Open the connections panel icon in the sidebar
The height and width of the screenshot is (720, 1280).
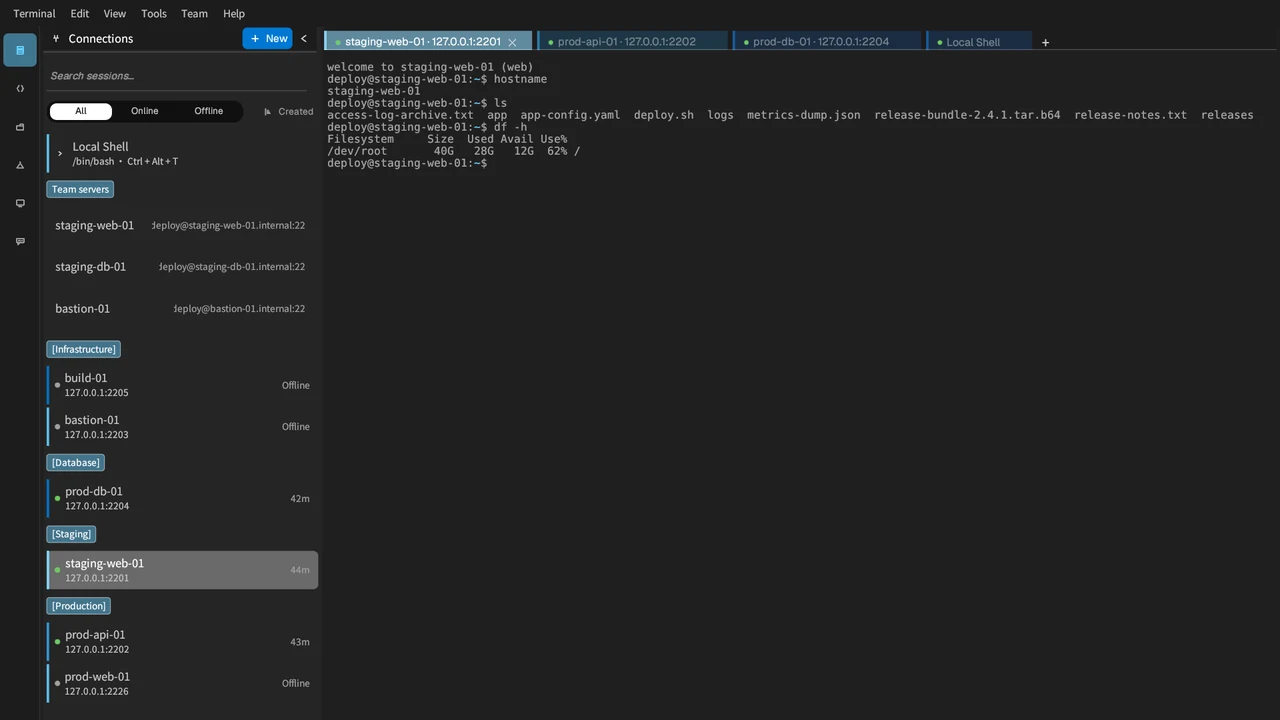(20, 50)
